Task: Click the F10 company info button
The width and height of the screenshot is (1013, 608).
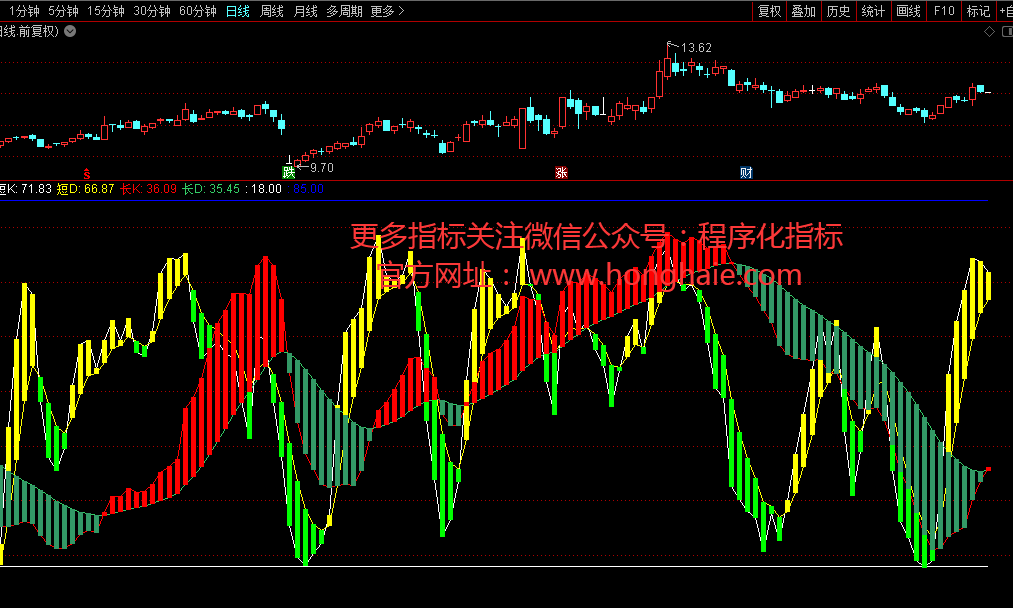Action: (943, 11)
